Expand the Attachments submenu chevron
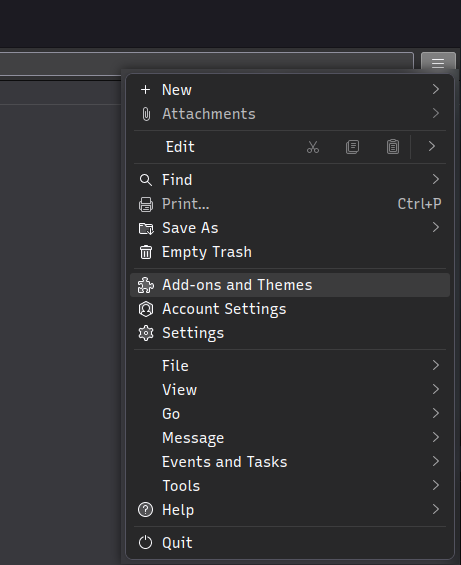 coord(436,114)
